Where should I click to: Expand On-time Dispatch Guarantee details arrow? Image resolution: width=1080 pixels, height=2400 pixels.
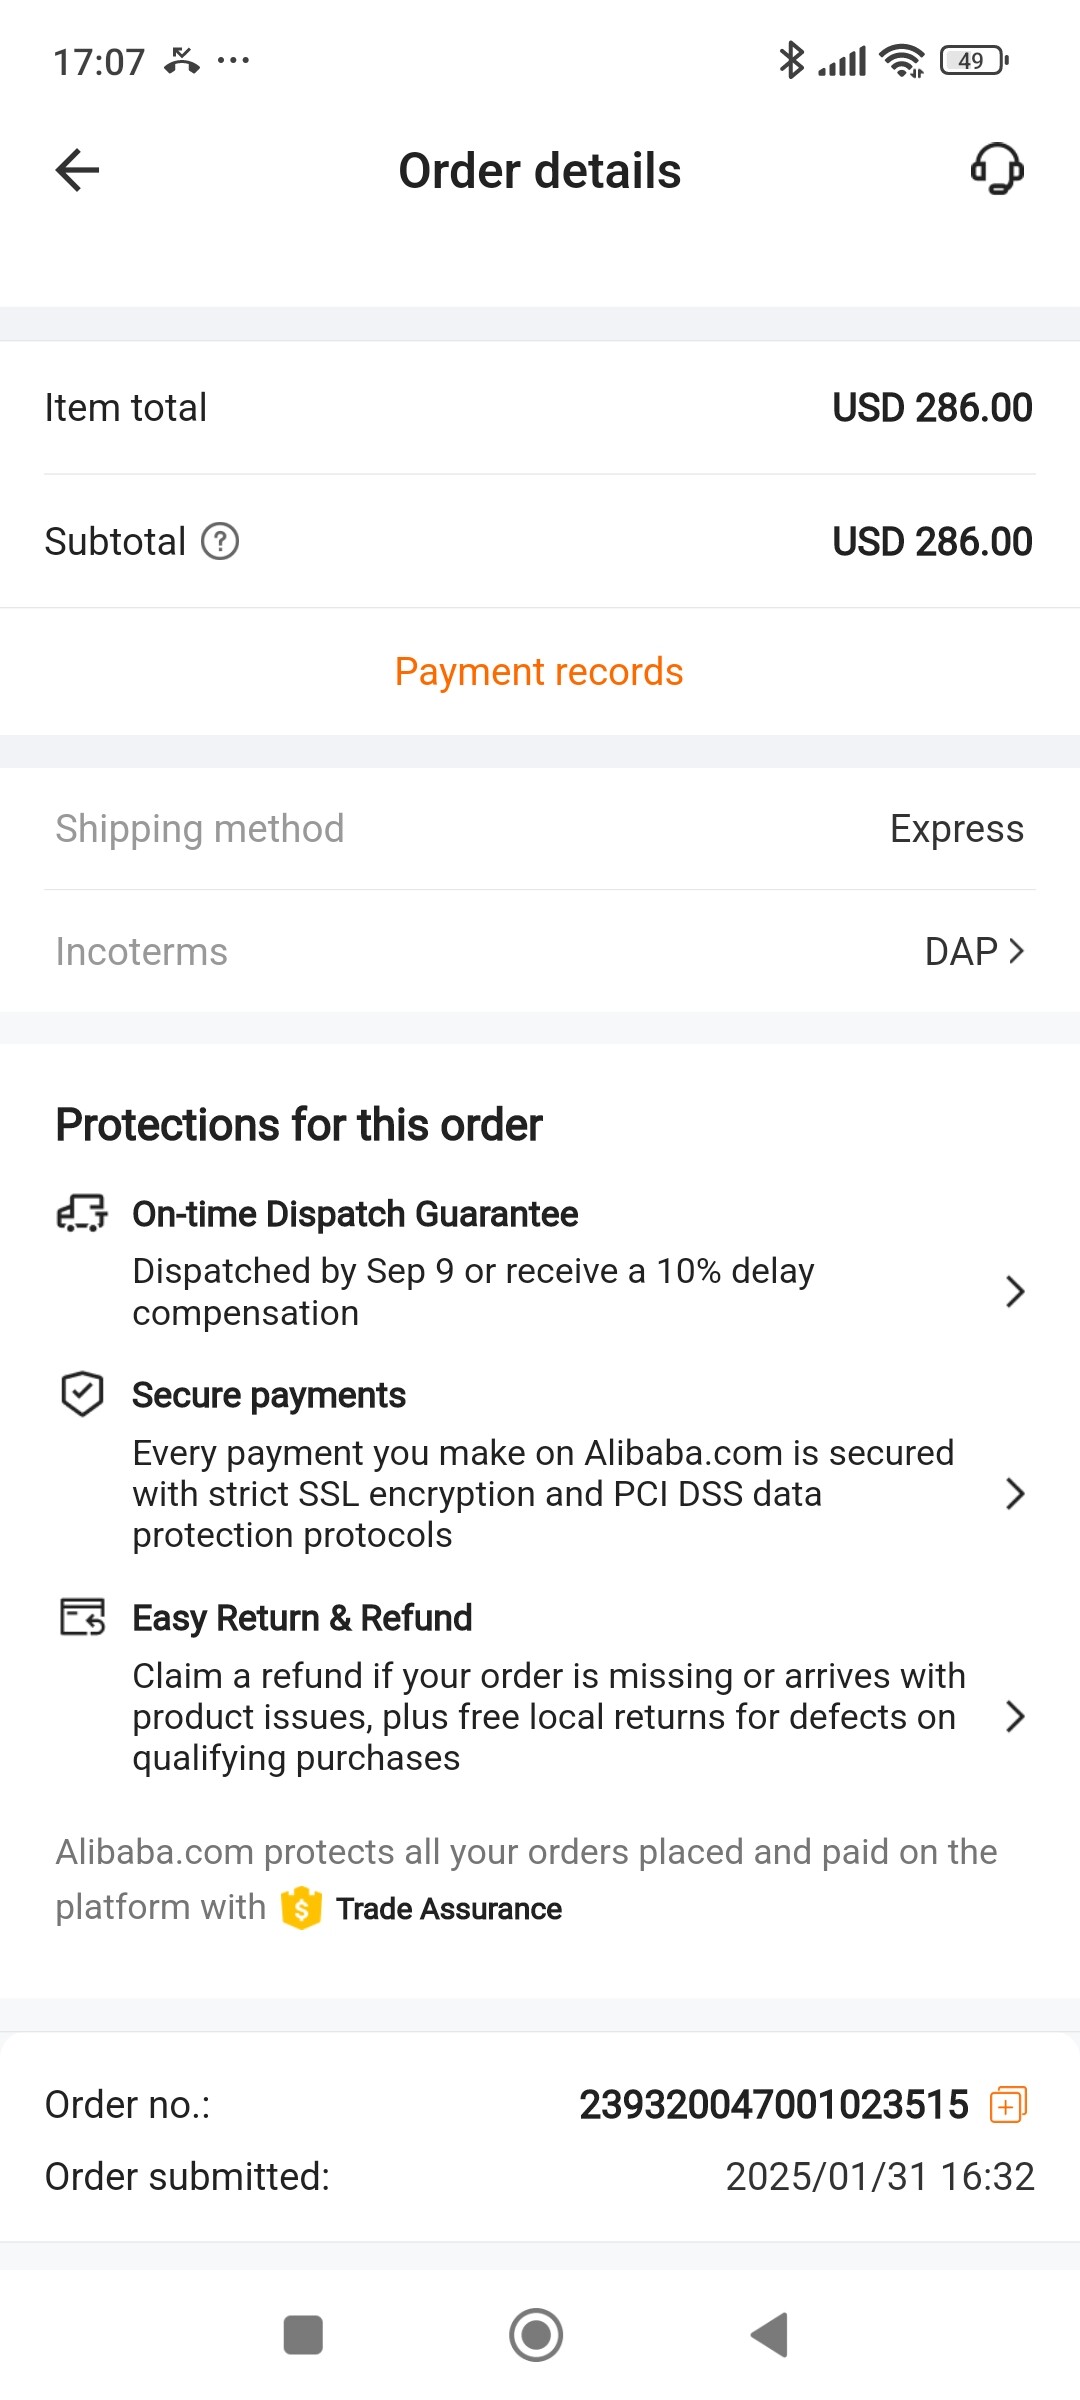[1015, 1292]
